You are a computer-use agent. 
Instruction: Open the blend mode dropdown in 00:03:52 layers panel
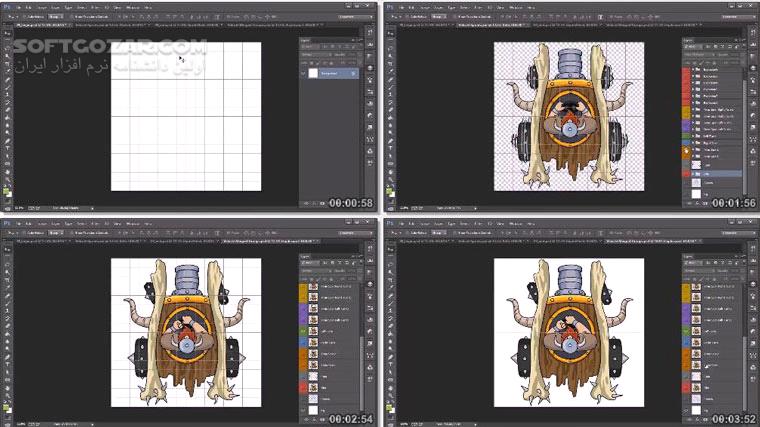click(699, 271)
